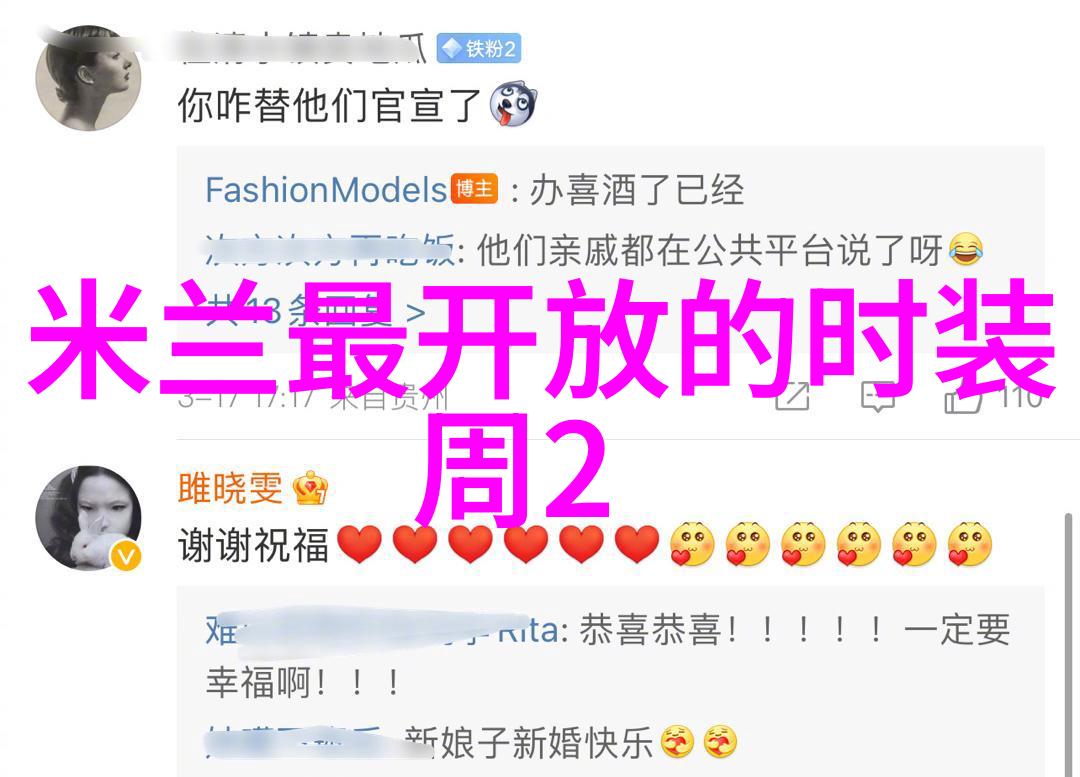Tap the reply 新娘子新婚快乐

coord(529,743)
